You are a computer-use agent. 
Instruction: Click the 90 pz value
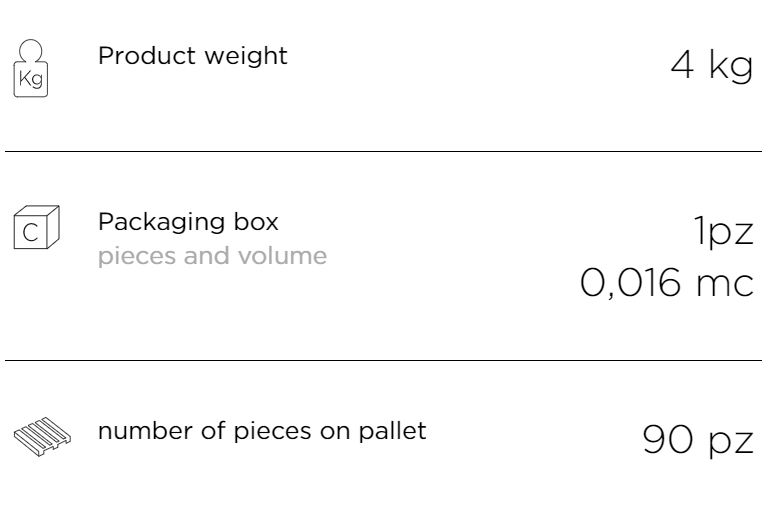point(698,440)
